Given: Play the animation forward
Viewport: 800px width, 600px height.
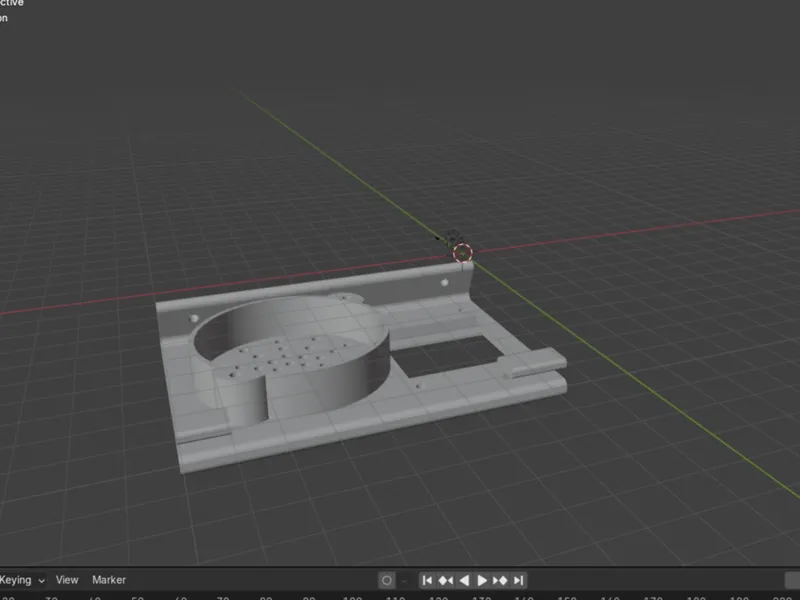Looking at the screenshot, I should coord(482,581).
